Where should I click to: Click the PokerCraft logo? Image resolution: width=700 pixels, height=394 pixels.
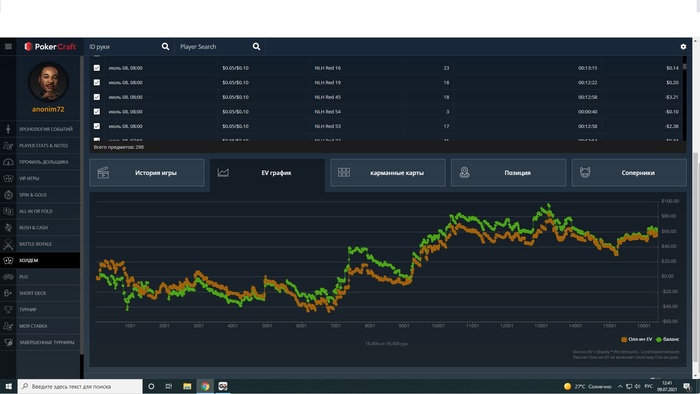click(x=50, y=46)
